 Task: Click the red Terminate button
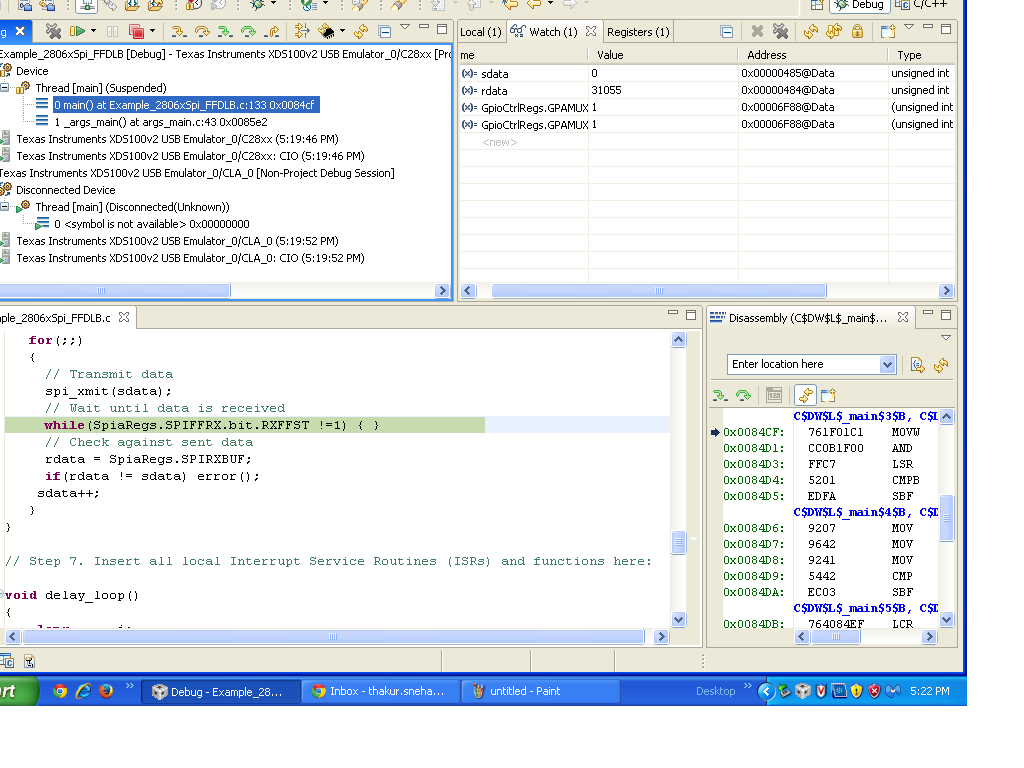point(136,32)
